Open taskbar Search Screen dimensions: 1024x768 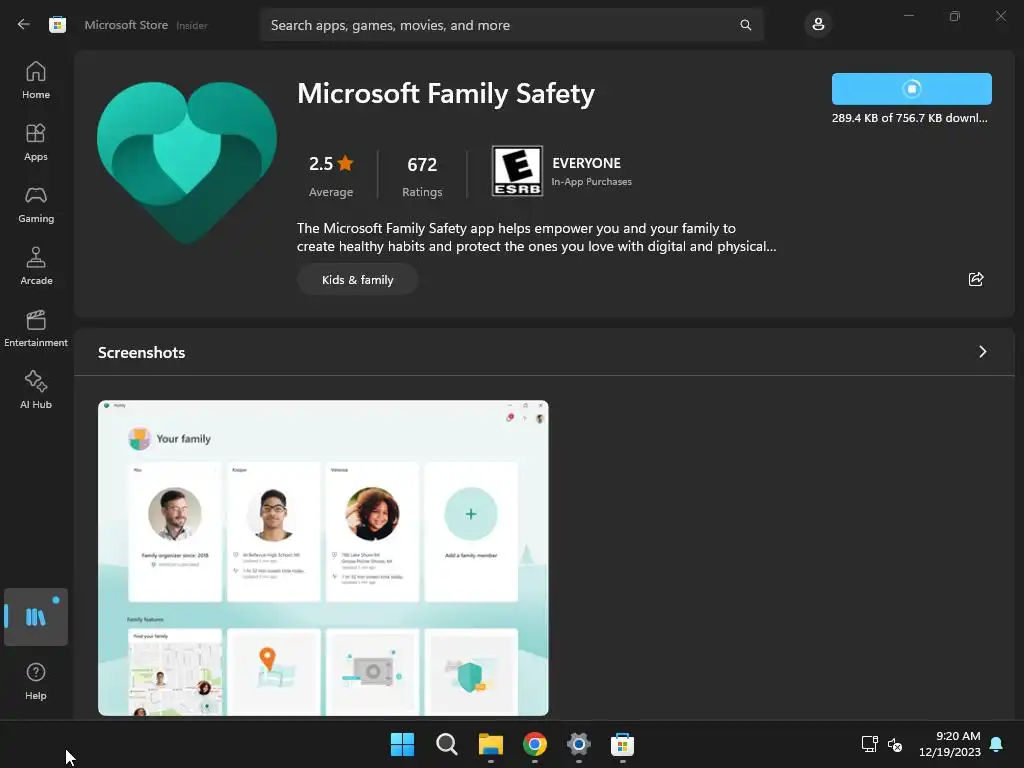click(x=447, y=744)
